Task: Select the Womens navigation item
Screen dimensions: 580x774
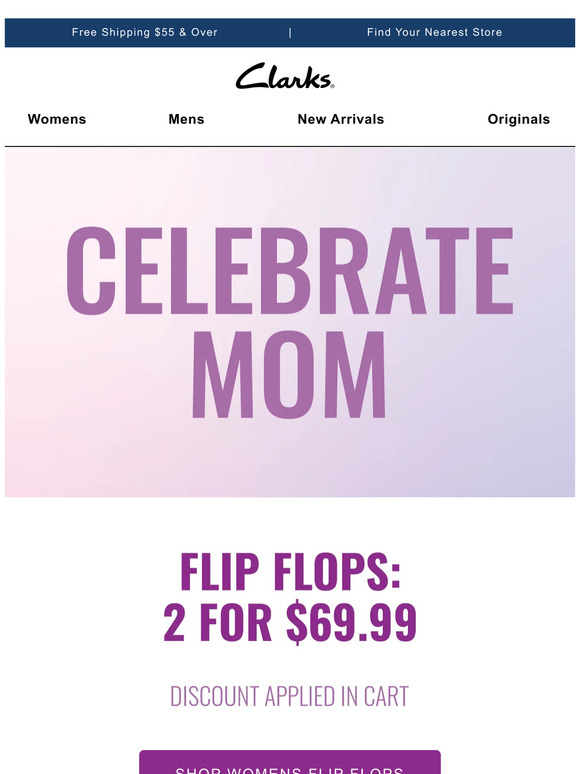Action: 57,119
